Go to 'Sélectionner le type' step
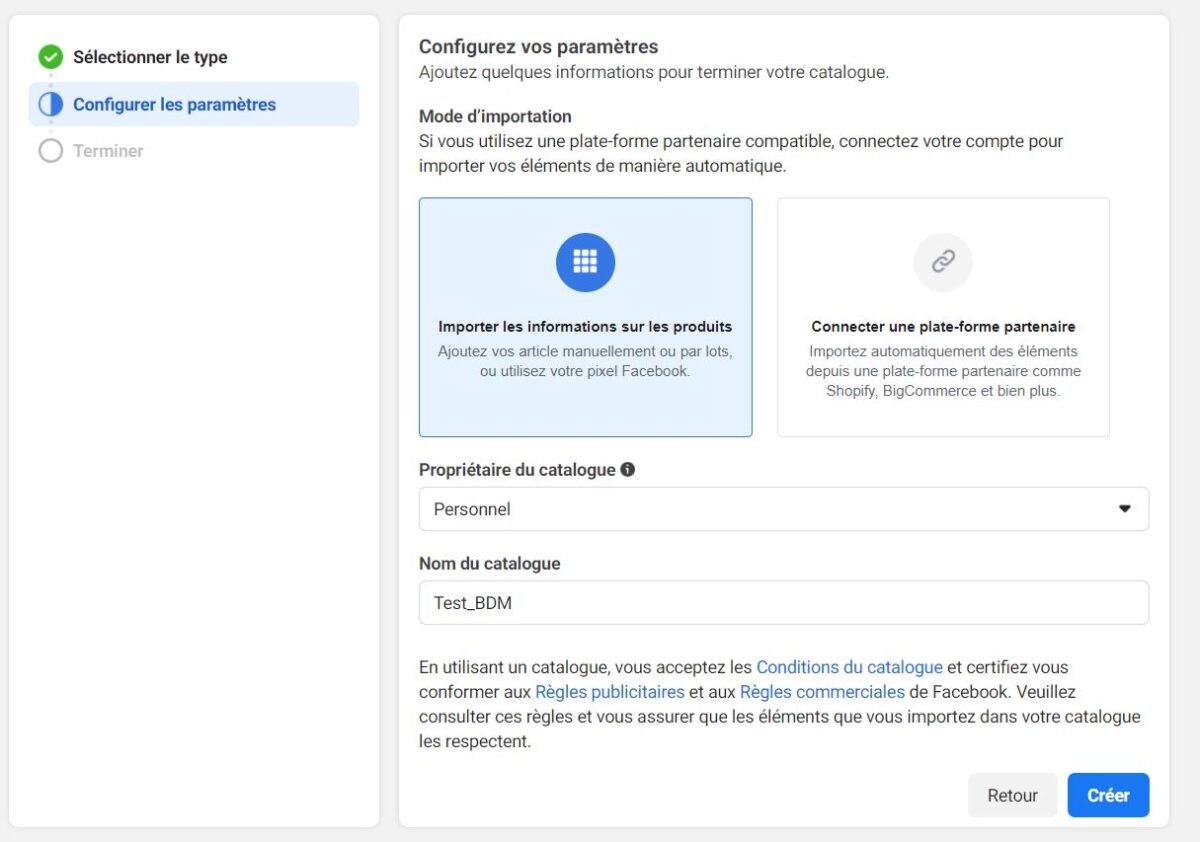 150,57
